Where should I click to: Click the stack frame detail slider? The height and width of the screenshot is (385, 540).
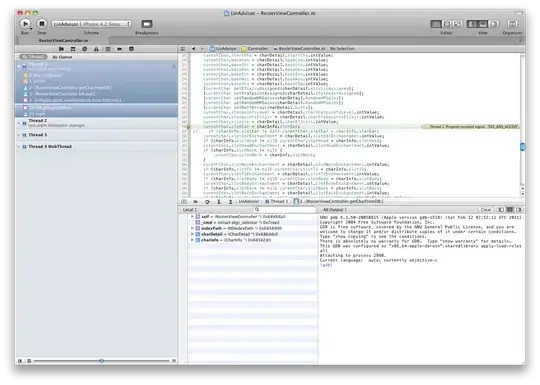point(102,361)
